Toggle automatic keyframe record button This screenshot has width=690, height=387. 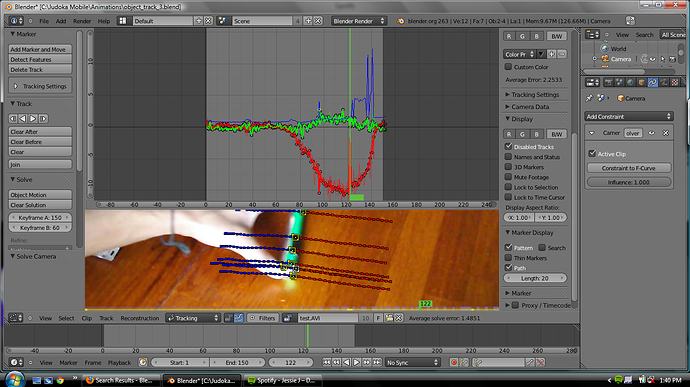[x=454, y=362]
